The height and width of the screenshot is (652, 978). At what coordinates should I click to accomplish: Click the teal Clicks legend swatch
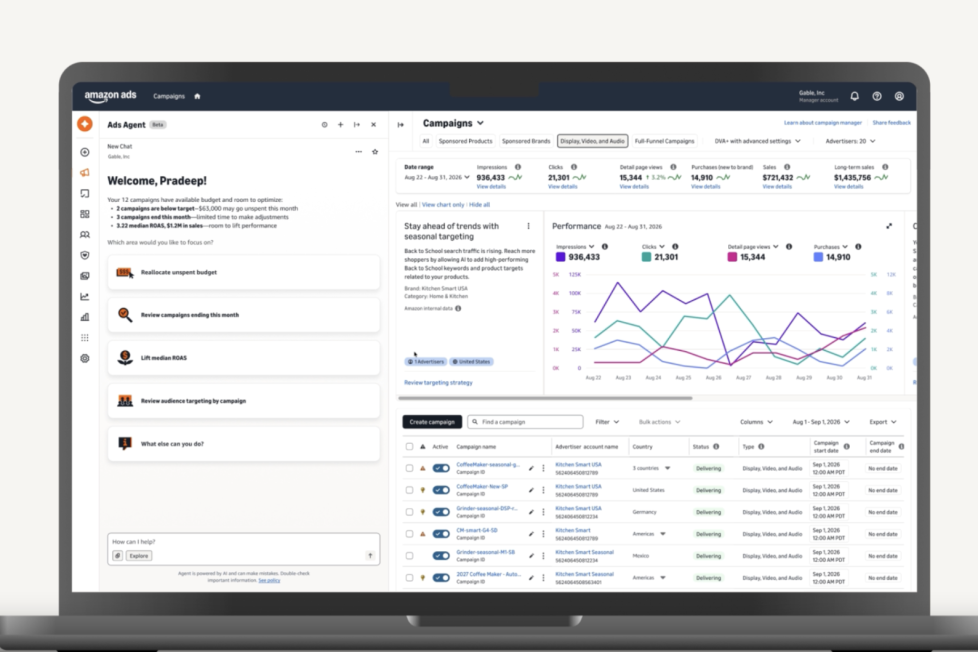(x=646, y=257)
